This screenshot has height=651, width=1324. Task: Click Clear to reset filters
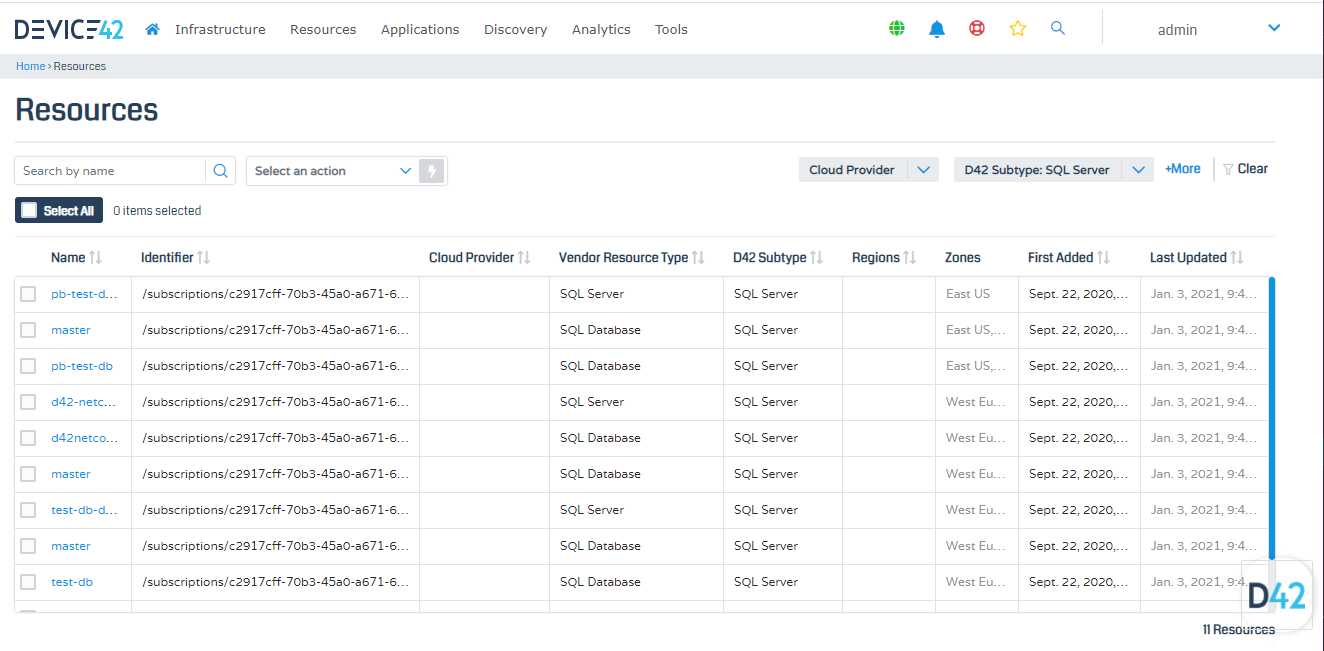1246,169
